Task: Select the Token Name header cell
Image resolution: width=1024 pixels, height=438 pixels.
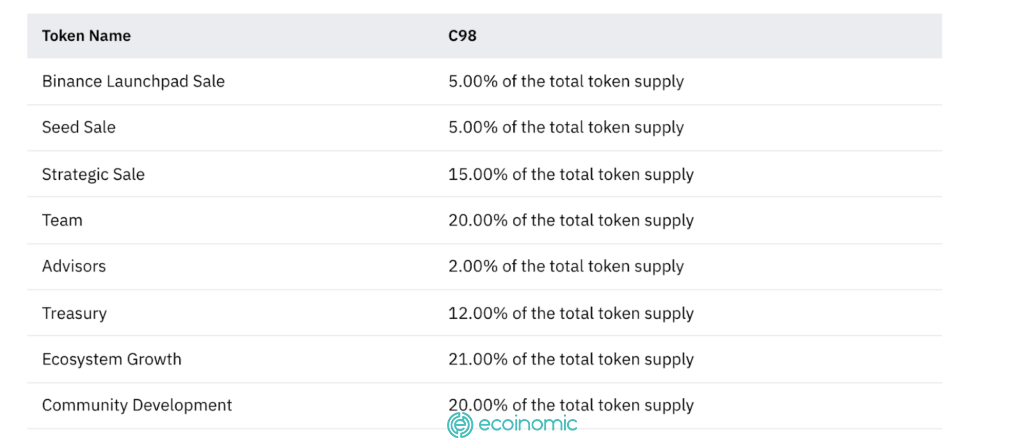Action: 86,36
